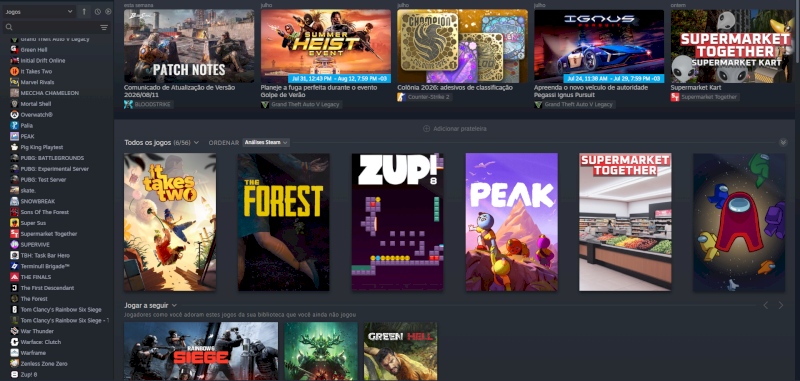Open the BLOODSTRIKE Patch Notes news thumbnail

click(189, 46)
